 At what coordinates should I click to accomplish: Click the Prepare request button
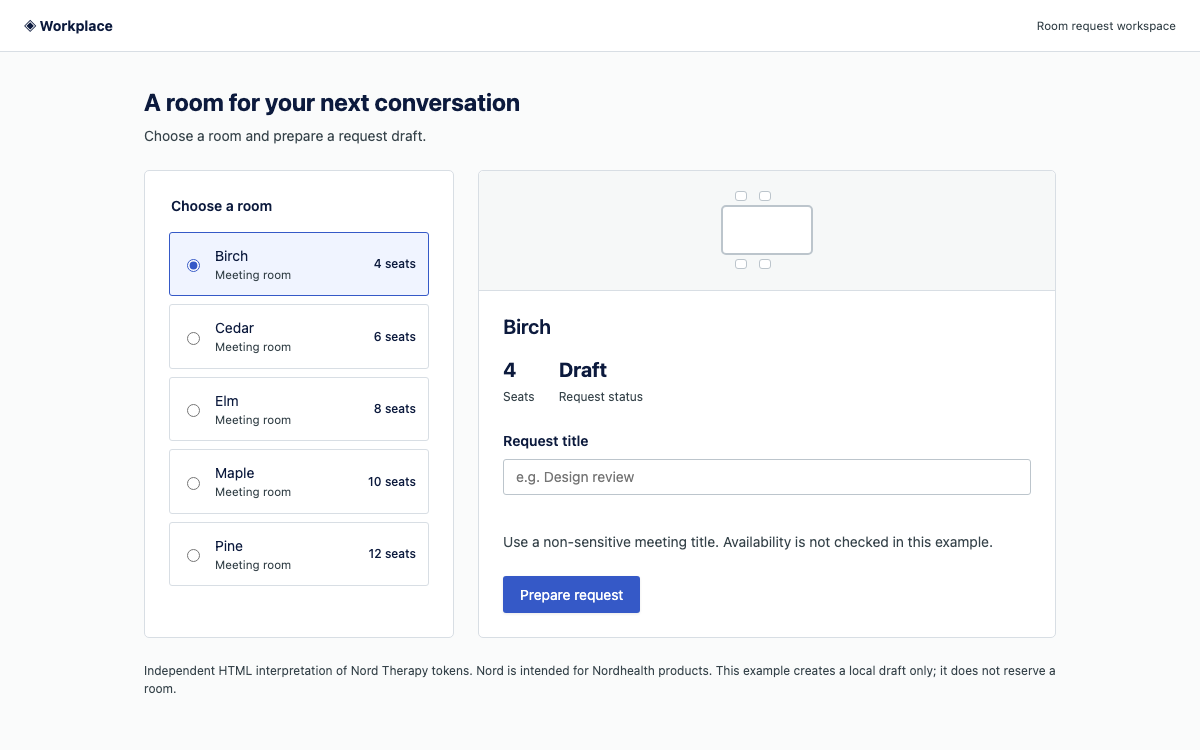pyautogui.click(x=571, y=594)
